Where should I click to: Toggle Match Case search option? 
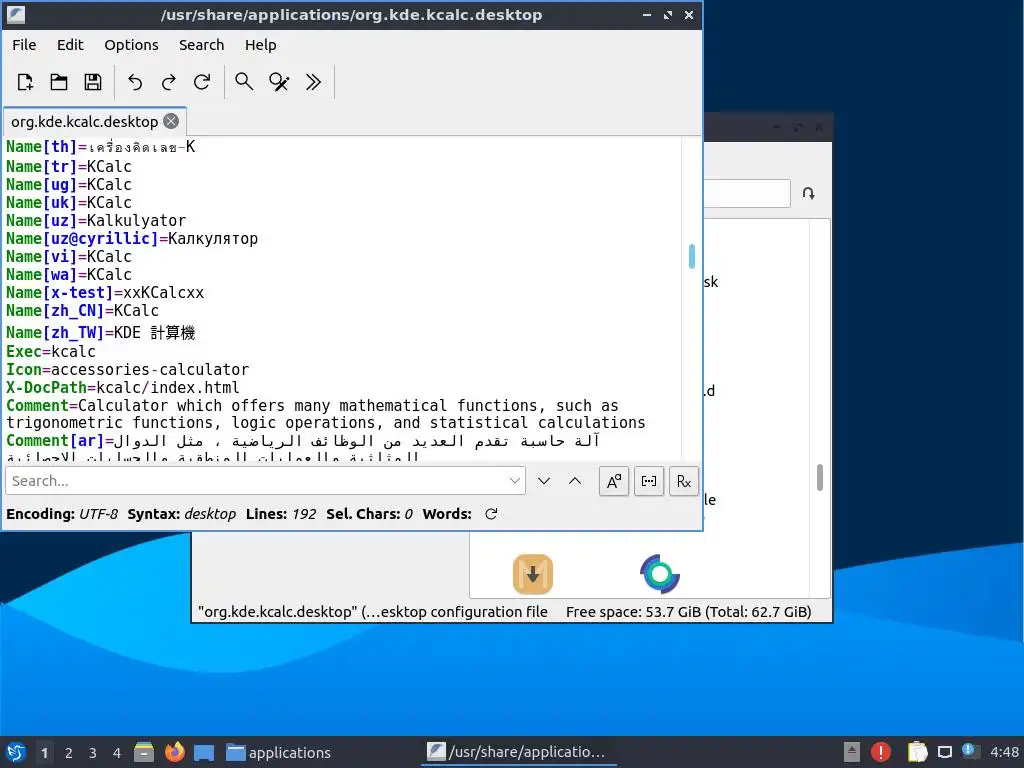click(x=614, y=481)
